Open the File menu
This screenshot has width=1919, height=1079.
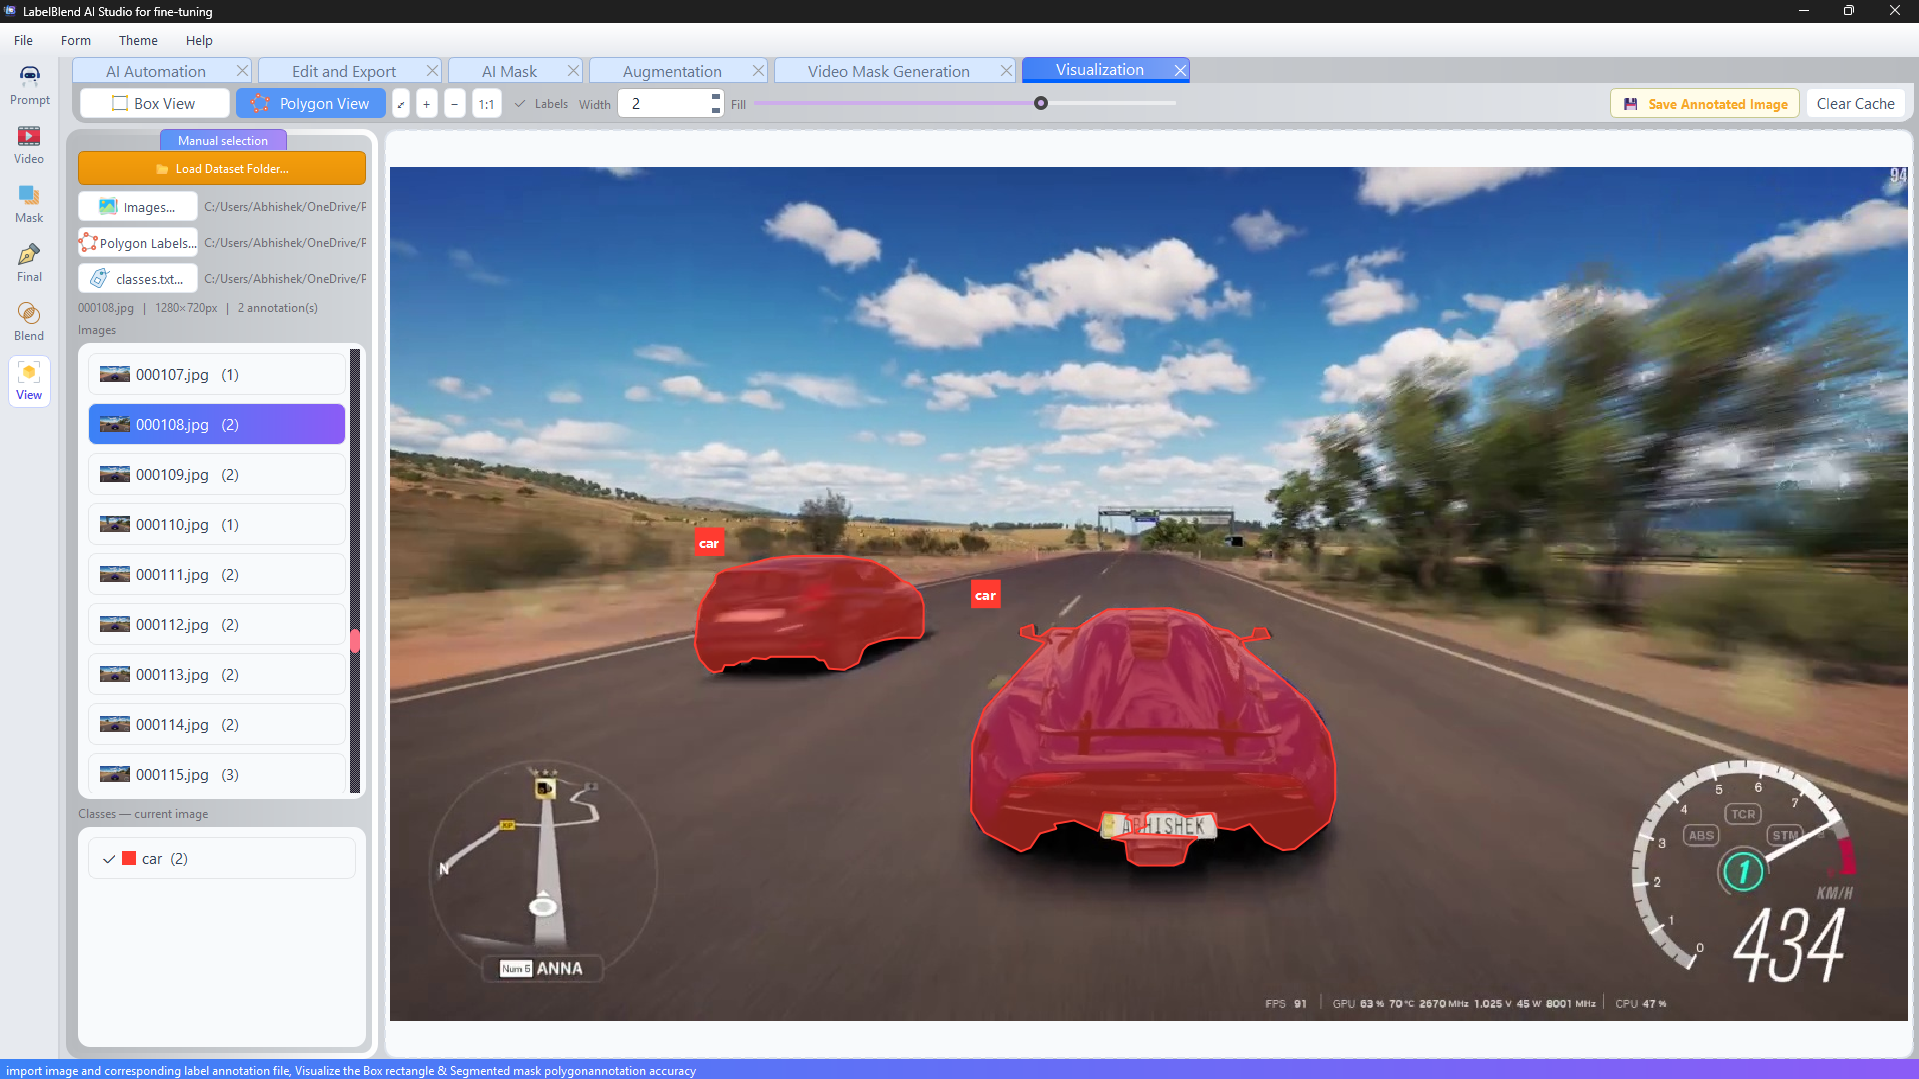pos(23,41)
